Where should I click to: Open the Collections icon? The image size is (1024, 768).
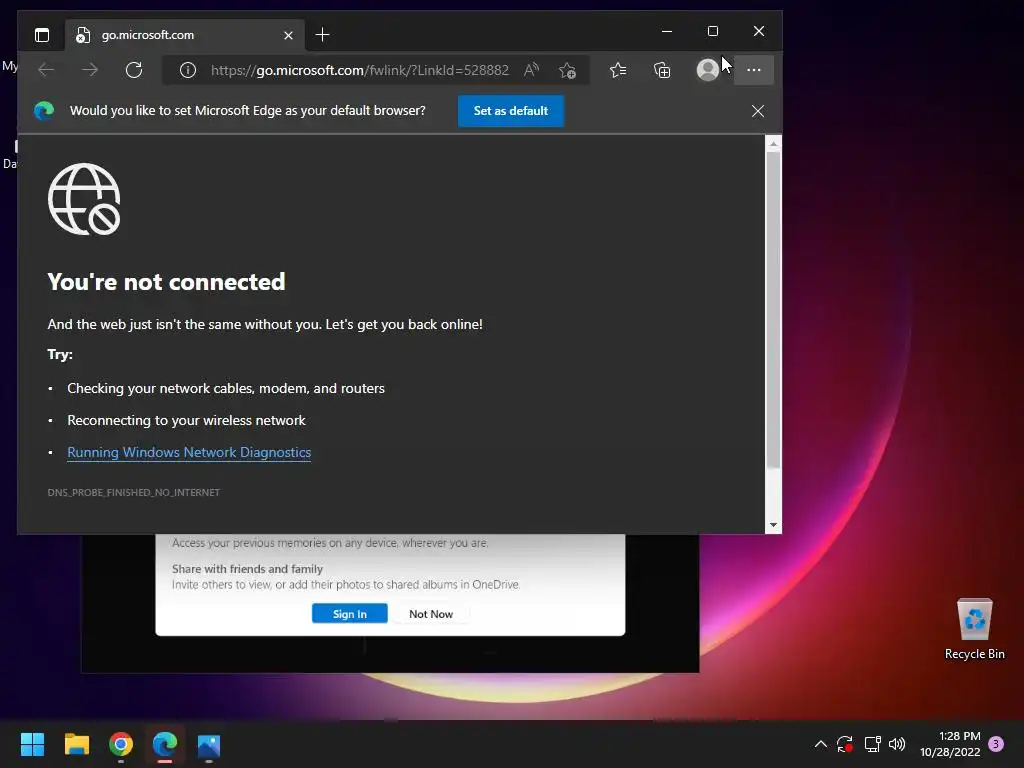(x=662, y=70)
